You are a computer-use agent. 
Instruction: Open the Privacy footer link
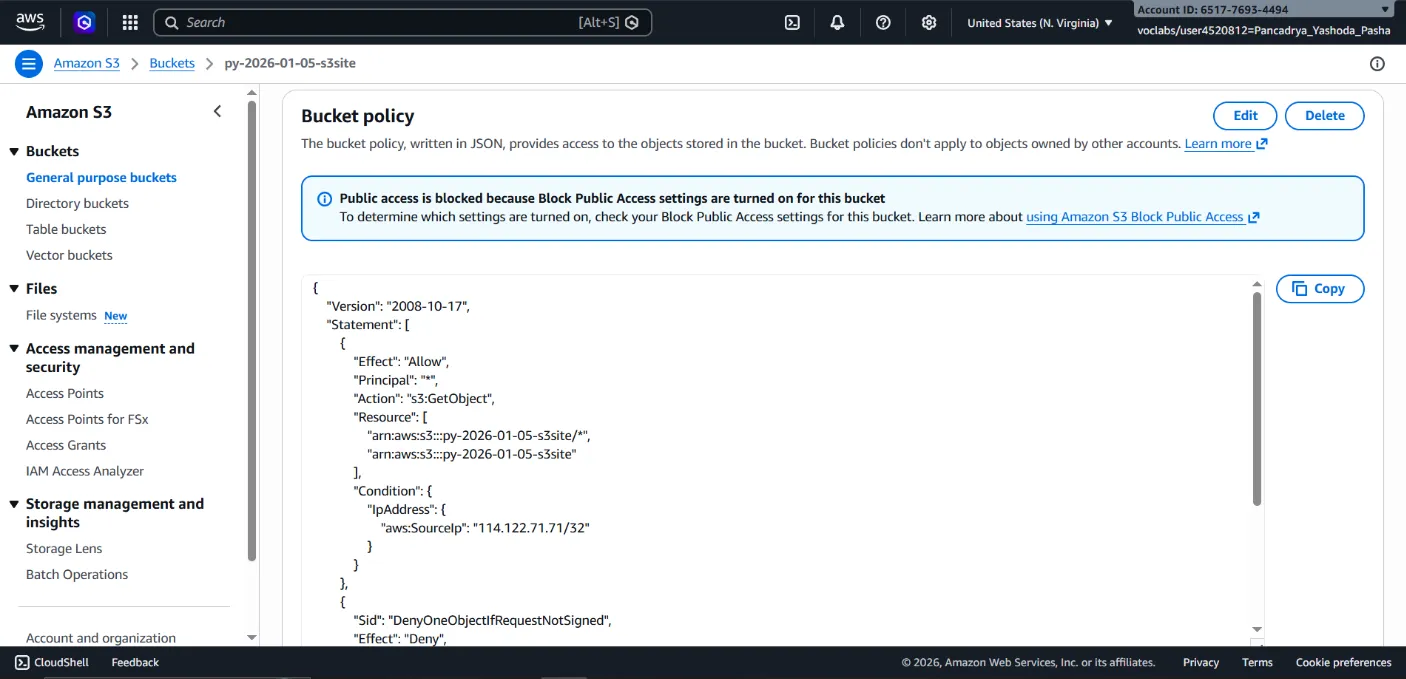(x=1201, y=662)
